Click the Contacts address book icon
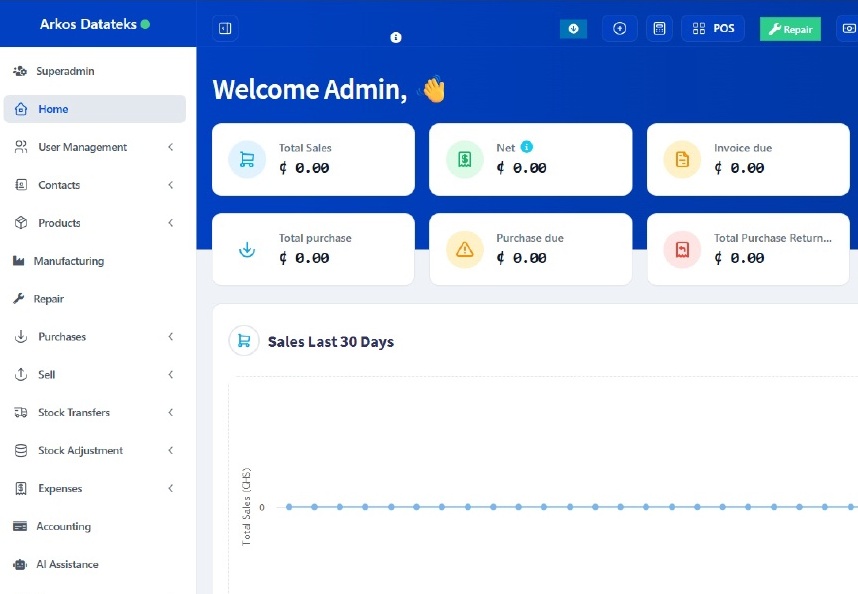Viewport: 858px width, 594px height. tap(21, 185)
